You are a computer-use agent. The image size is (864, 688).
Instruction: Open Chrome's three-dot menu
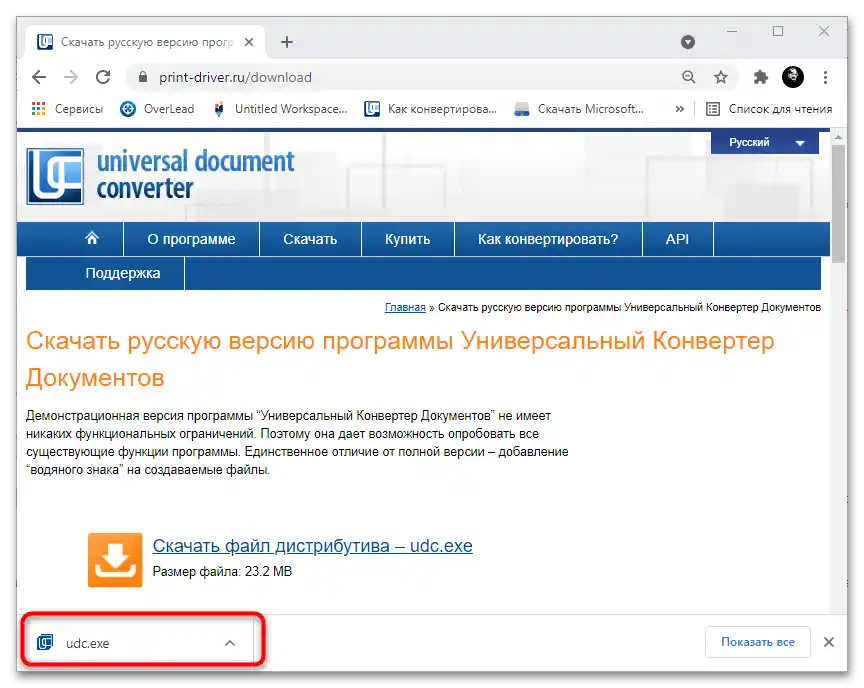point(825,77)
